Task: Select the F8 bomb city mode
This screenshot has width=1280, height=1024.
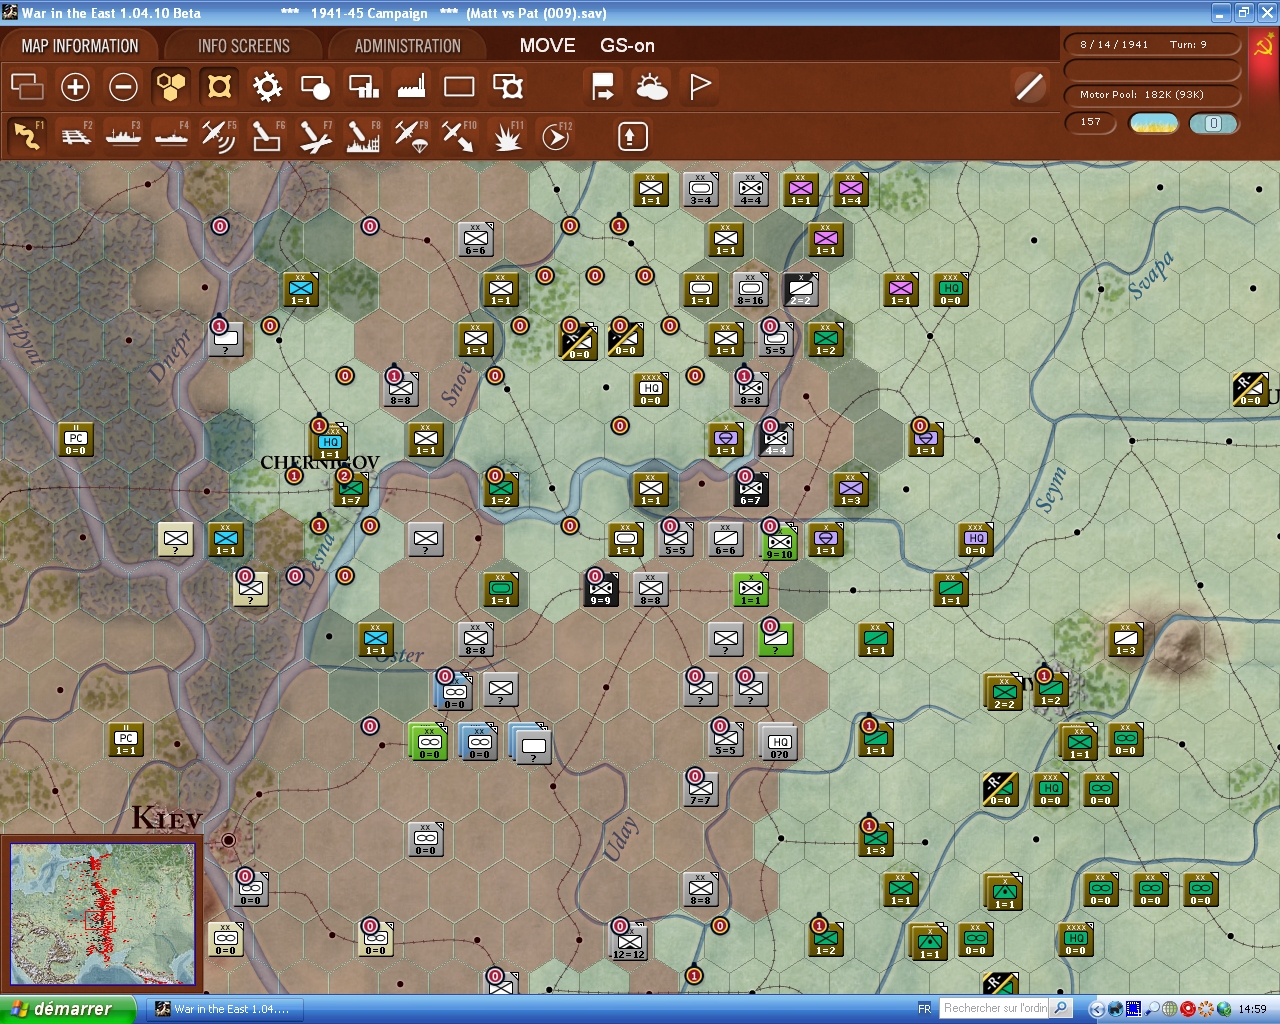Action: click(x=363, y=136)
